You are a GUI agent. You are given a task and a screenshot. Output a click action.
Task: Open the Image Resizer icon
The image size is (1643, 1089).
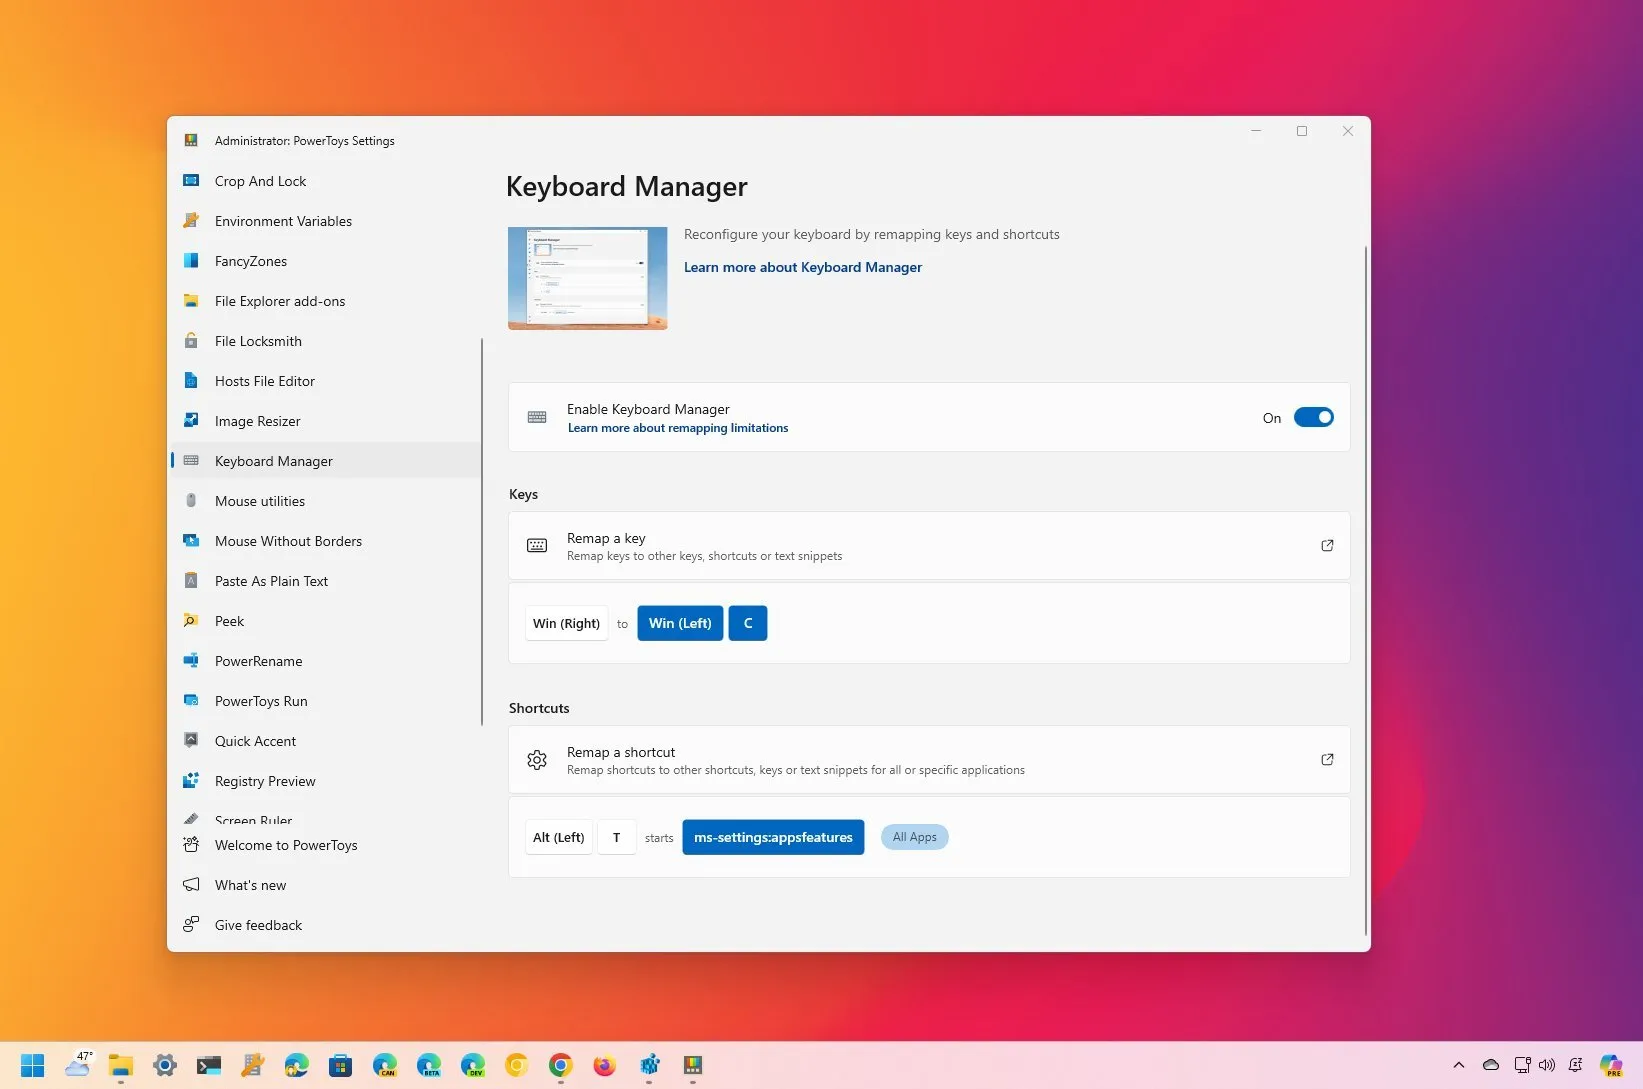(x=191, y=421)
